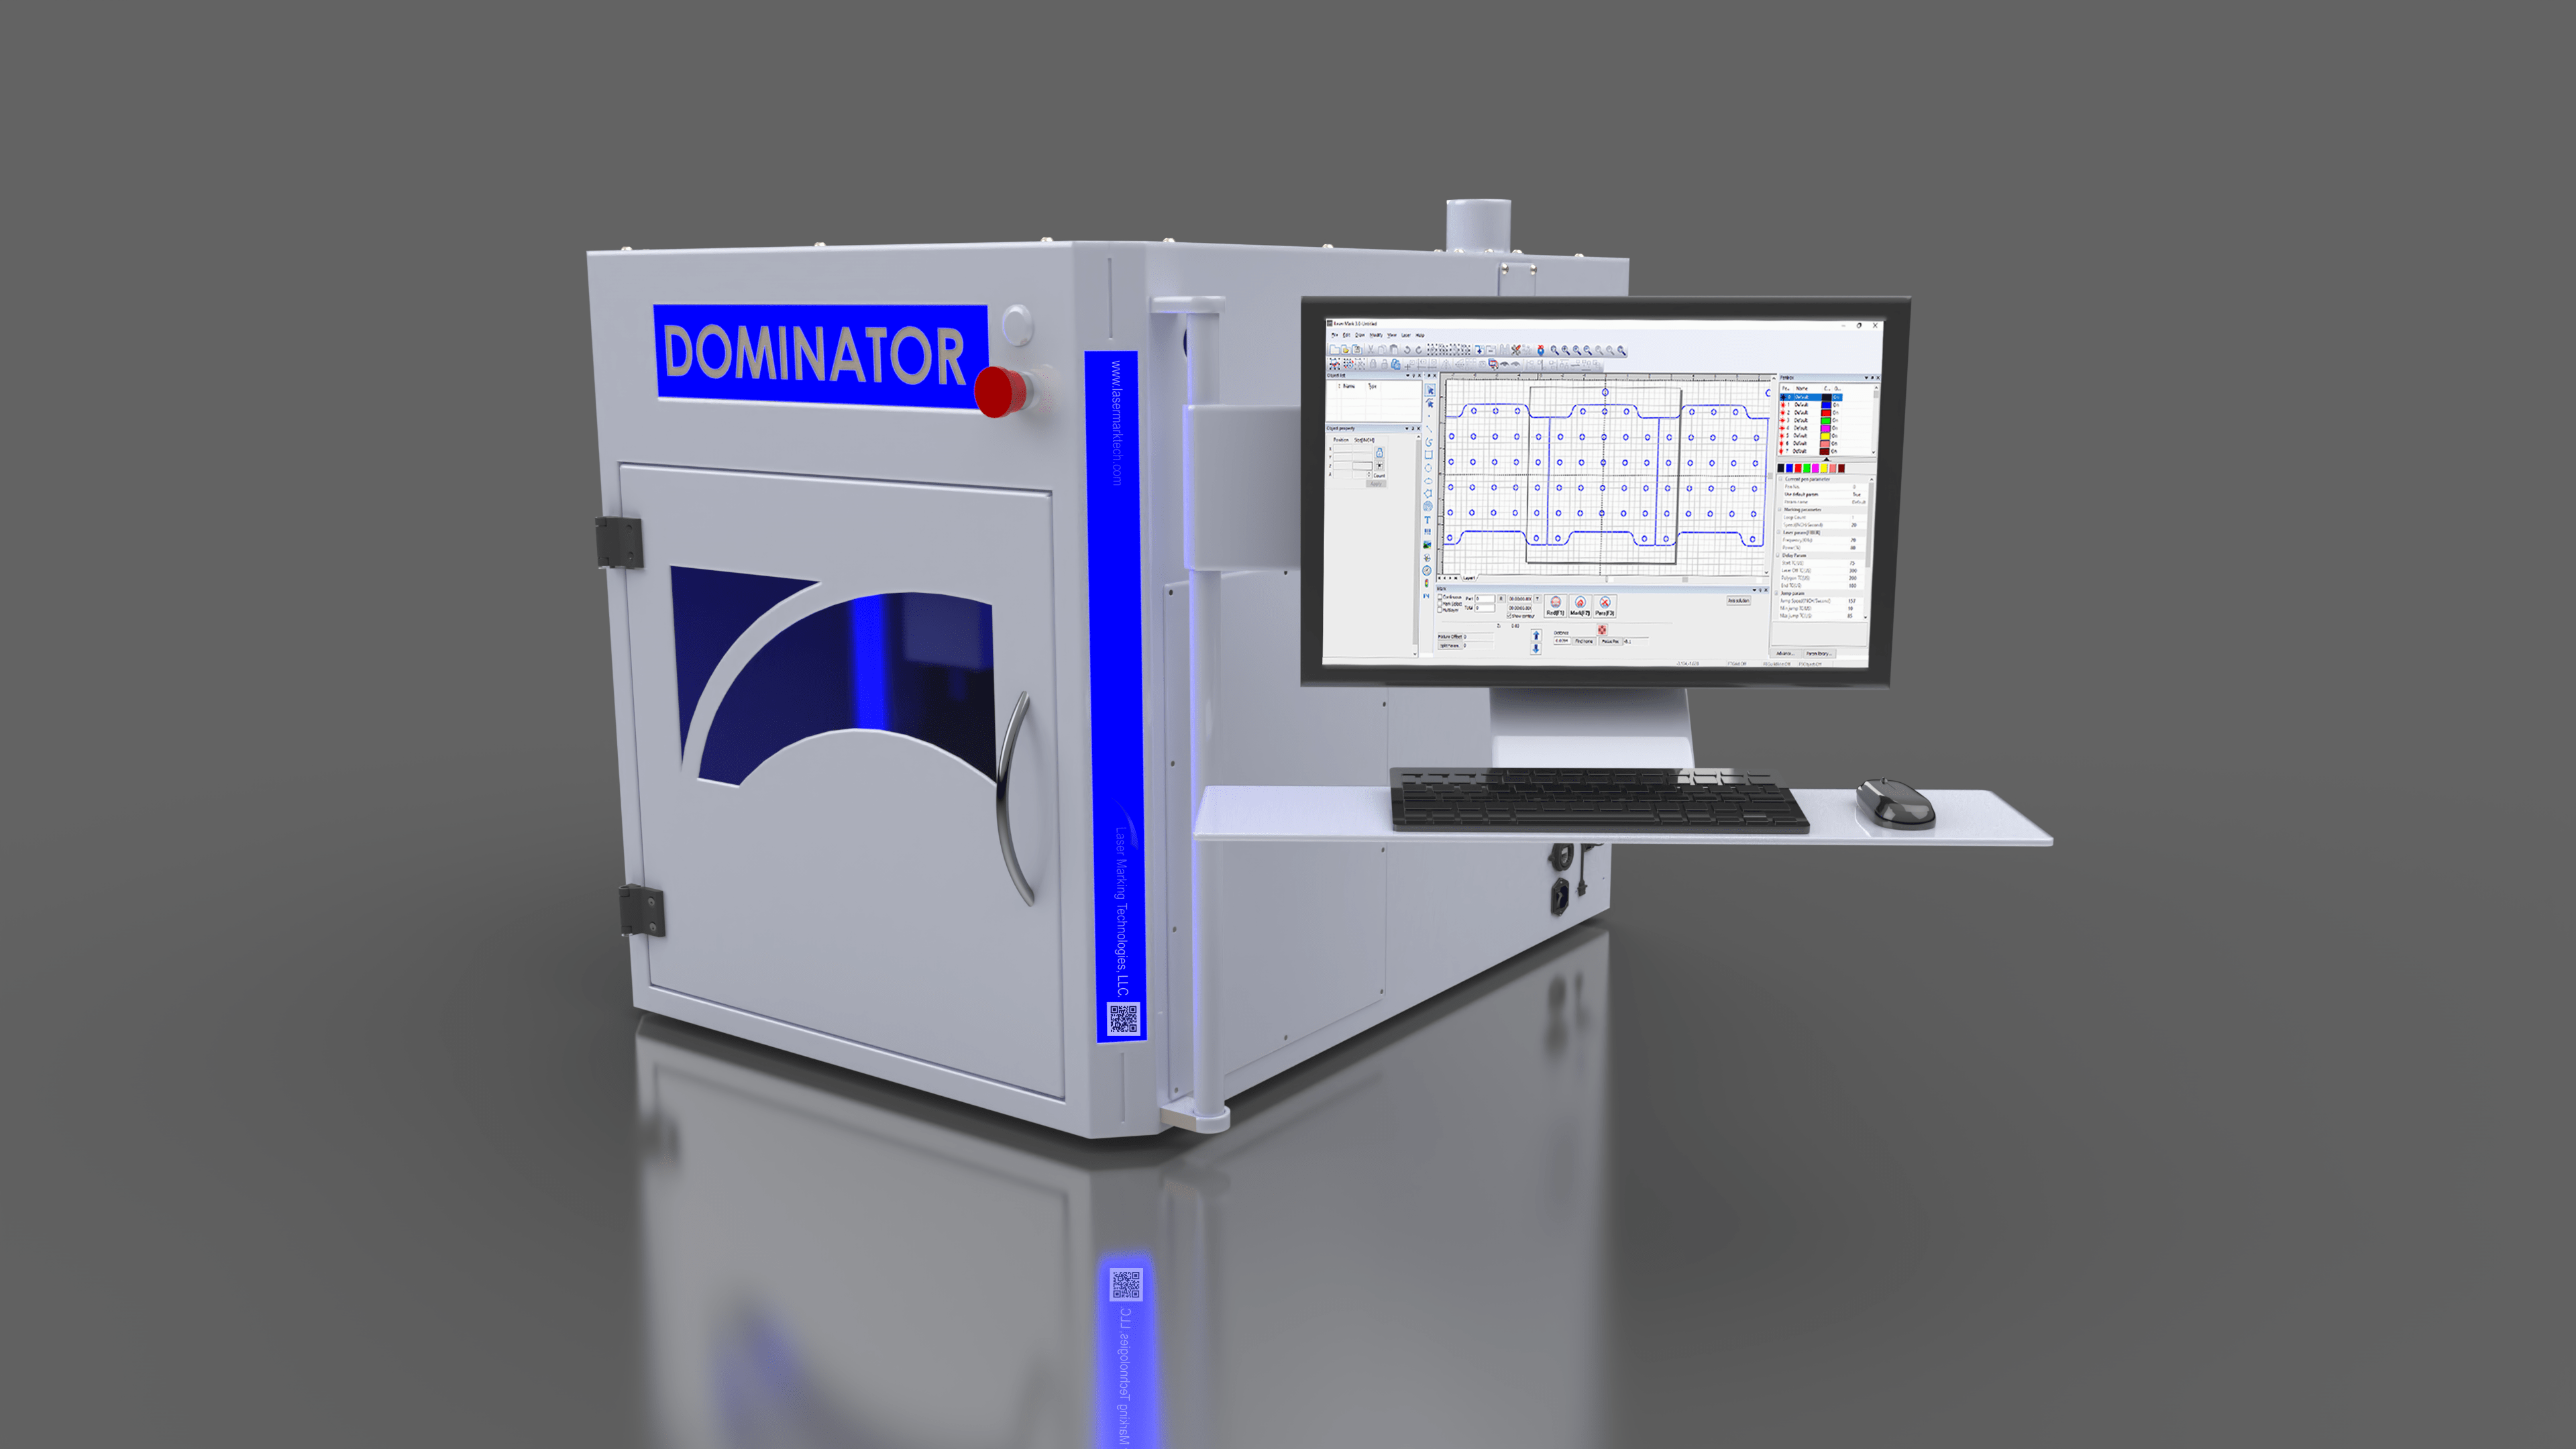The width and height of the screenshot is (2576, 1449).
Task: Select the Polygon draw tool
Action: (x=1429, y=494)
